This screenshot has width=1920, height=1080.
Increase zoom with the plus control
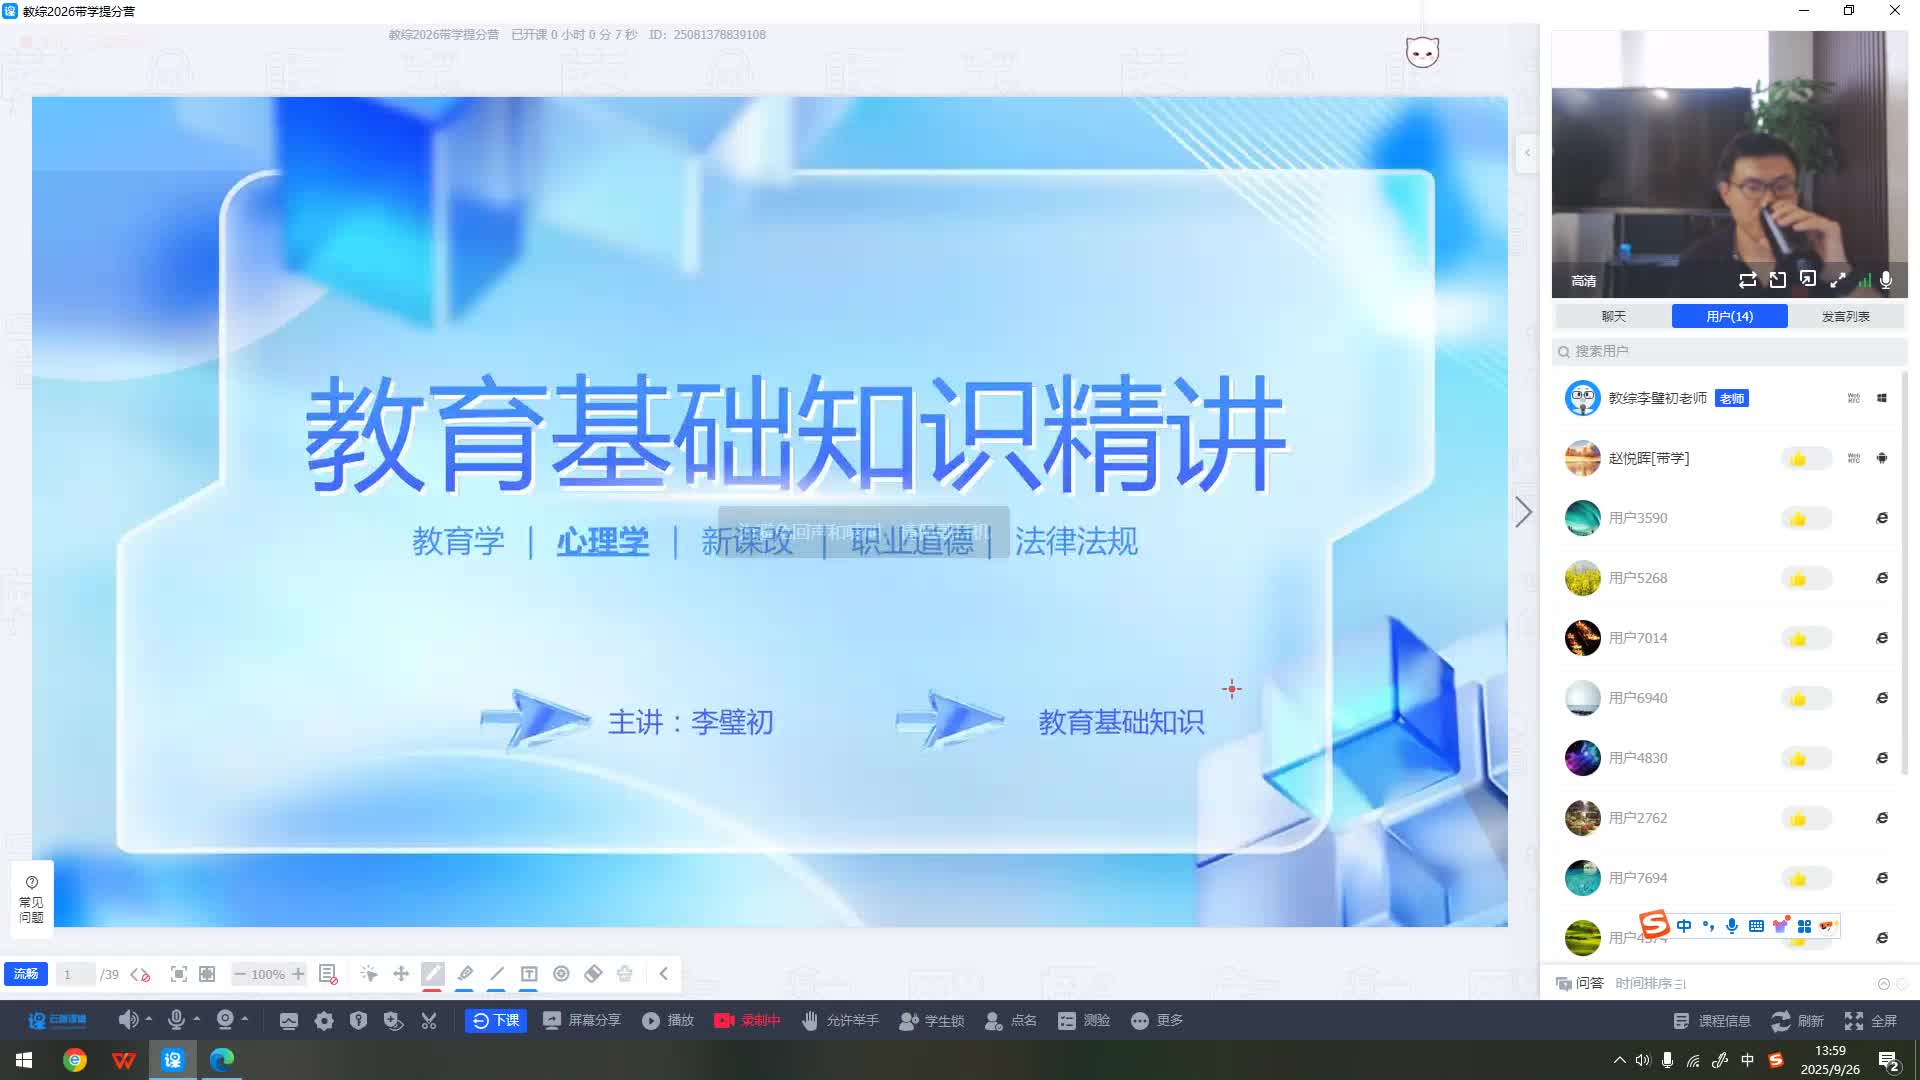click(298, 973)
